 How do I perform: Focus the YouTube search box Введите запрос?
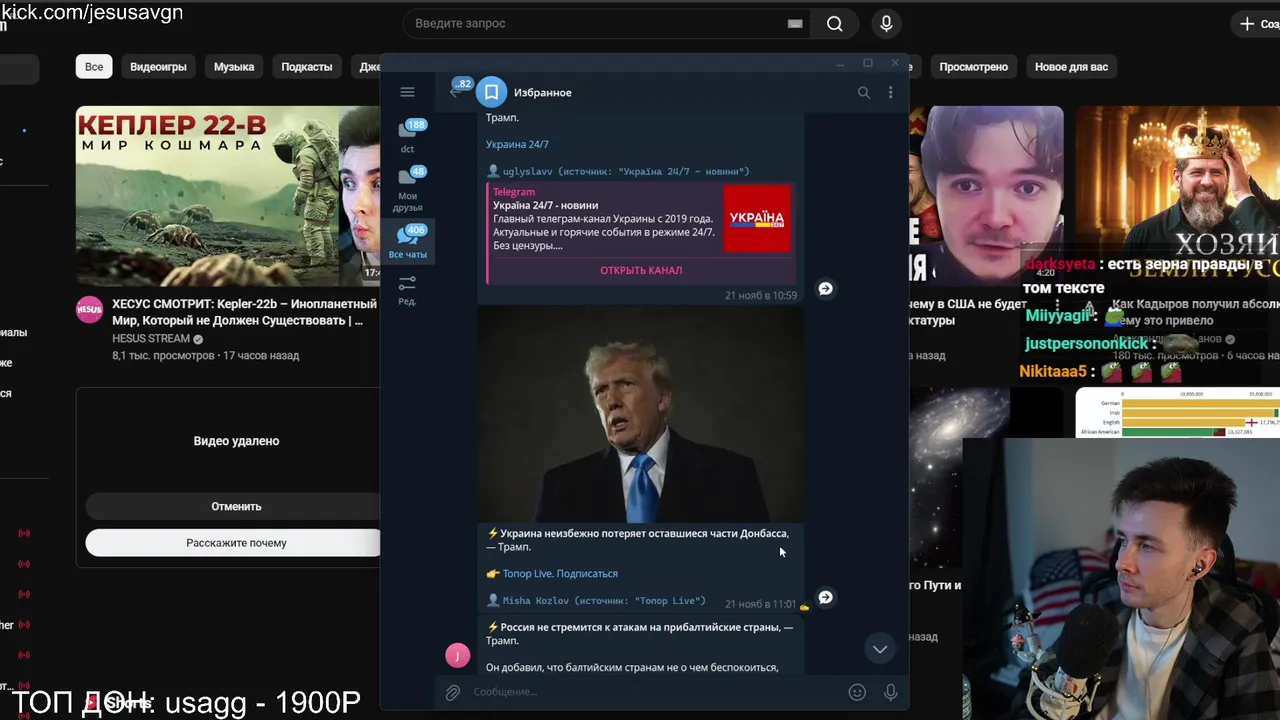pyautogui.click(x=600, y=23)
